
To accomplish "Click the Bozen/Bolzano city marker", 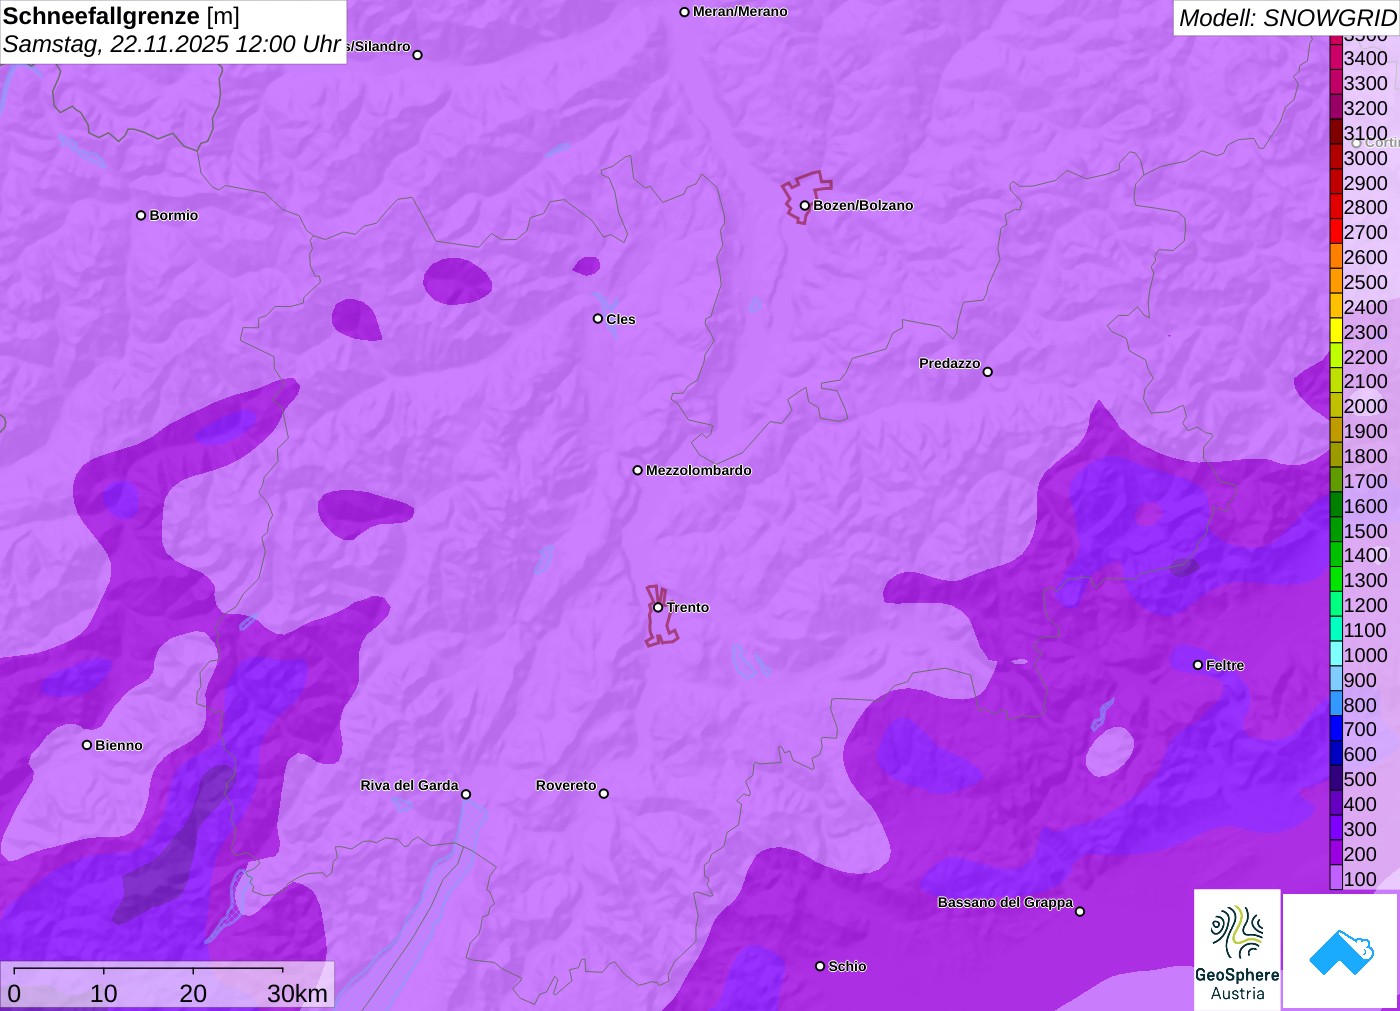I will point(804,206).
